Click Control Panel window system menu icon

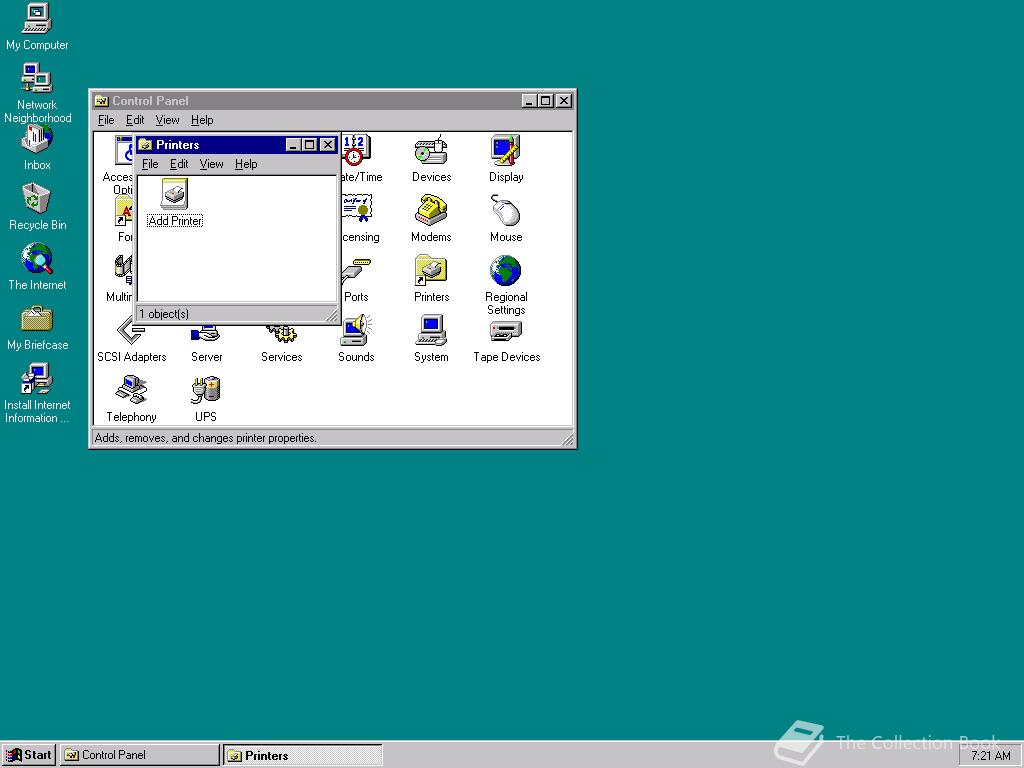point(101,101)
